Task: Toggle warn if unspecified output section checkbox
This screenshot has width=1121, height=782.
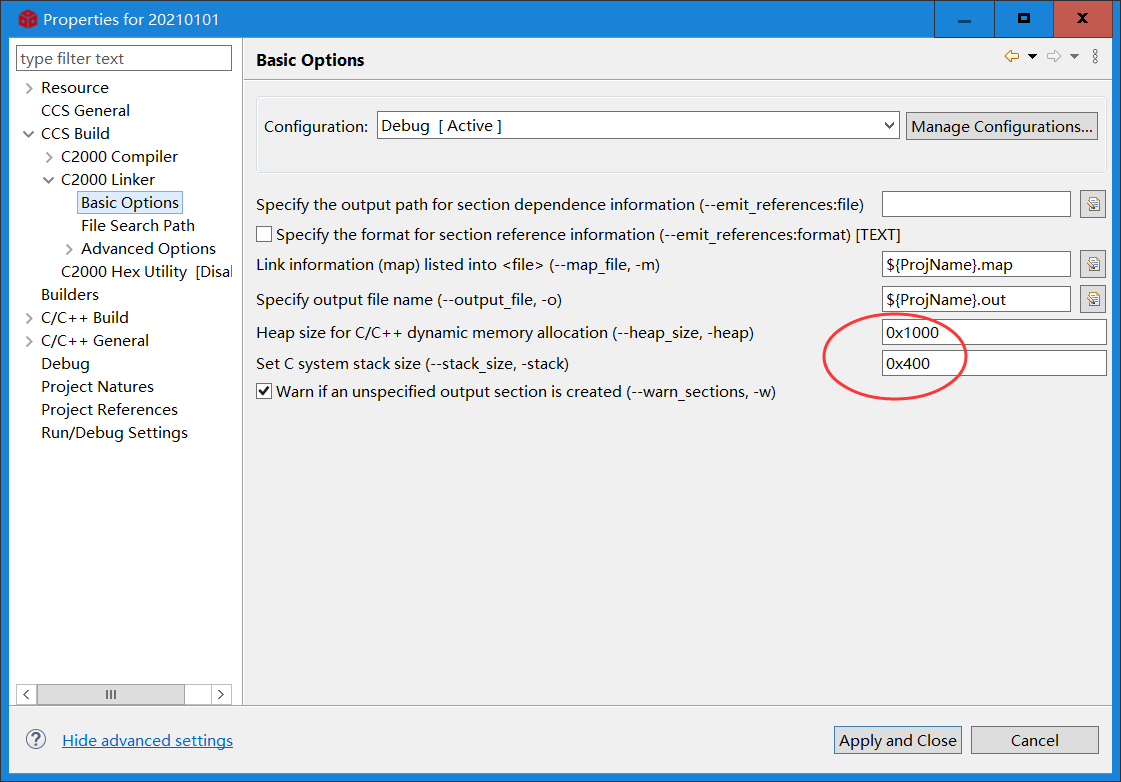Action: pos(264,392)
